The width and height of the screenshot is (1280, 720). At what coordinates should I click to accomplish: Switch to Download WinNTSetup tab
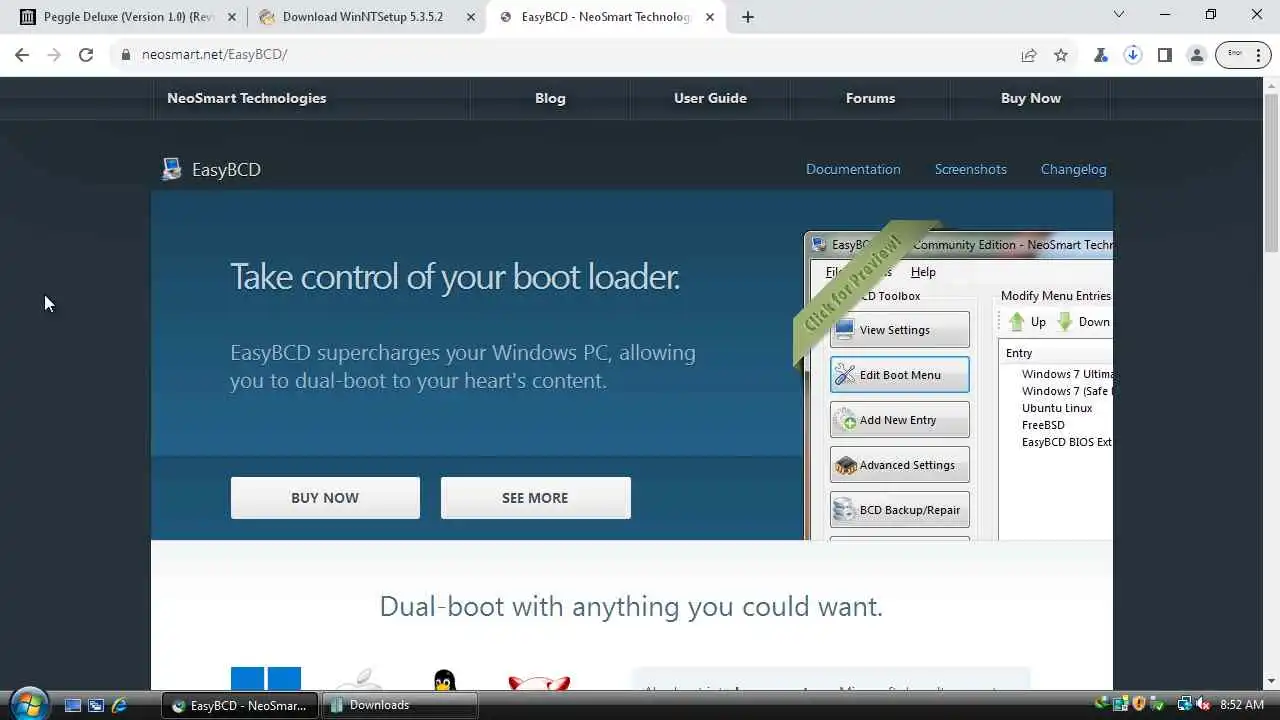pos(363,17)
